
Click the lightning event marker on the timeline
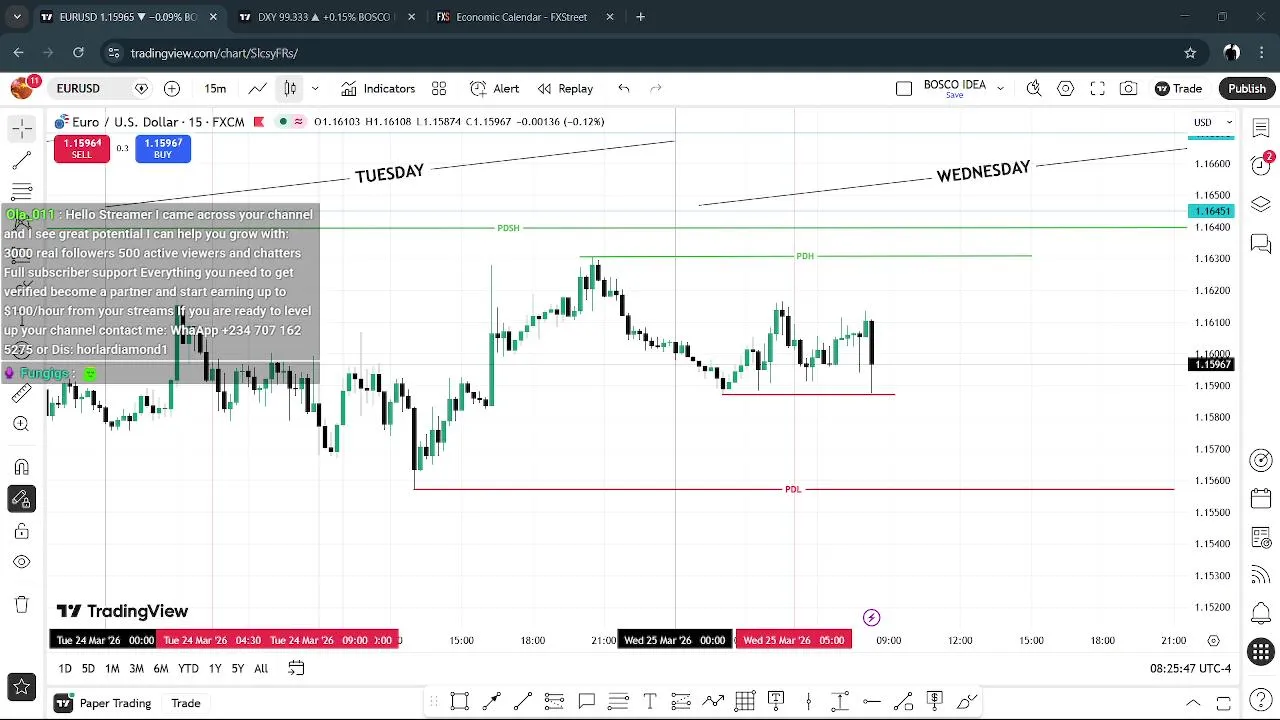point(871,618)
